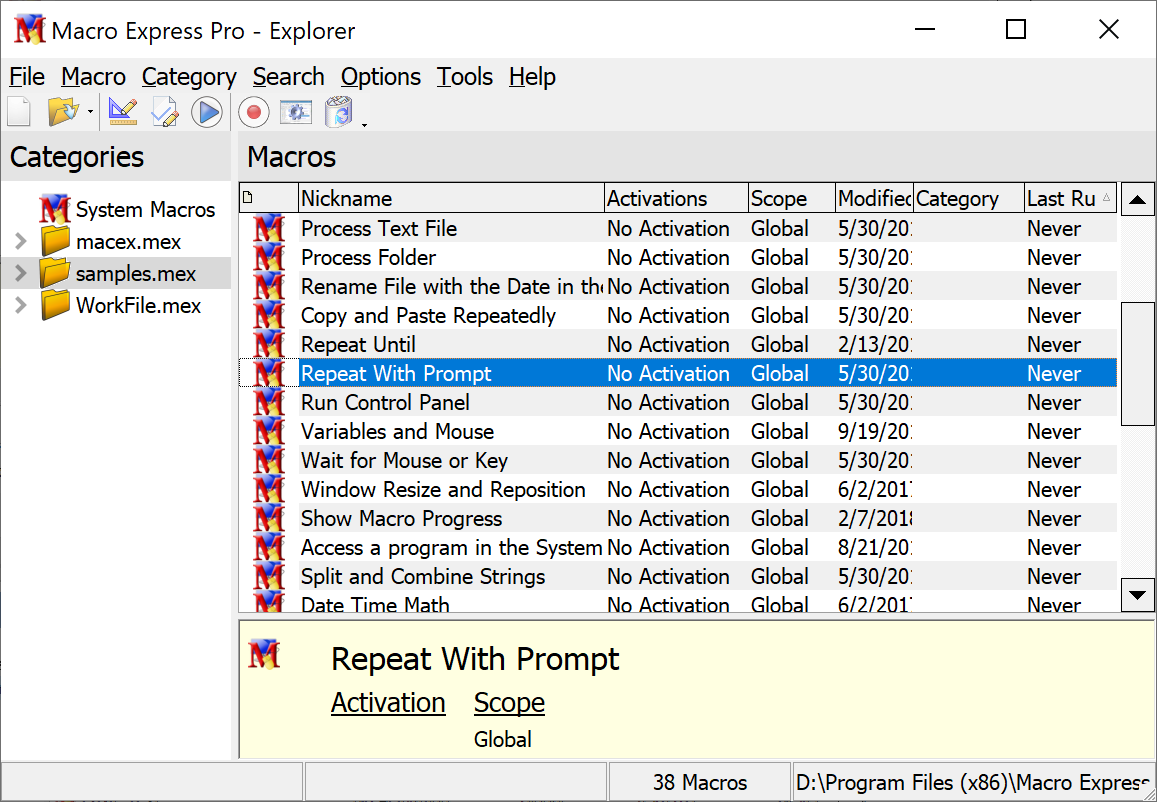Open the Search menu
Image resolution: width=1157 pixels, height=802 pixels.
(288, 77)
